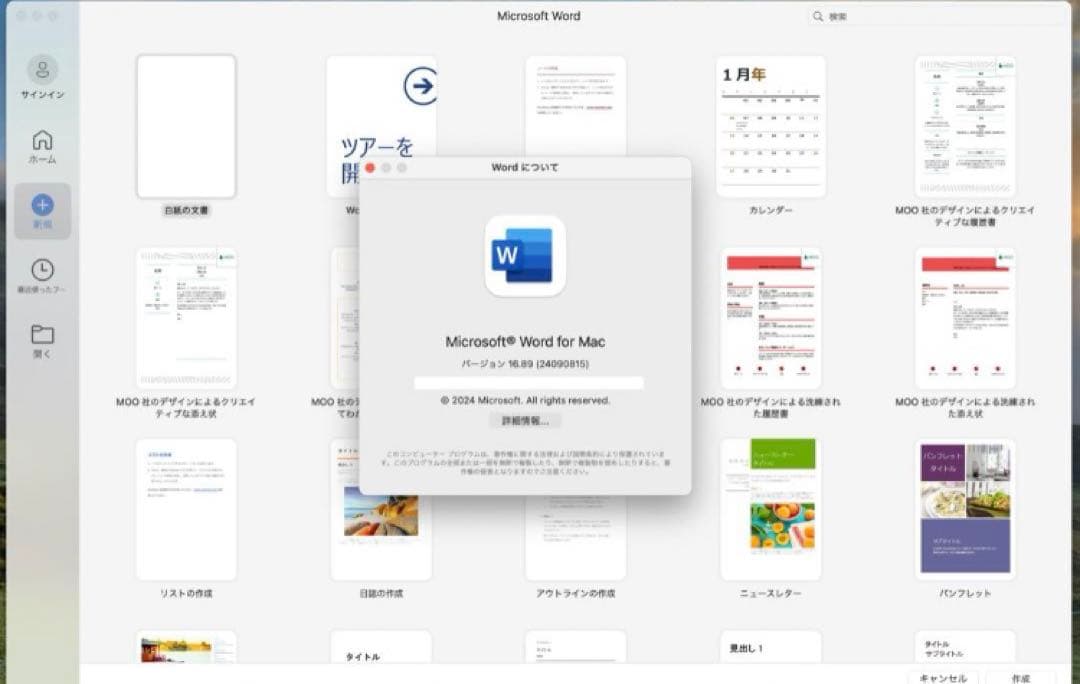Select the パンフレット template
This screenshot has height=684, width=1080.
tap(966, 508)
